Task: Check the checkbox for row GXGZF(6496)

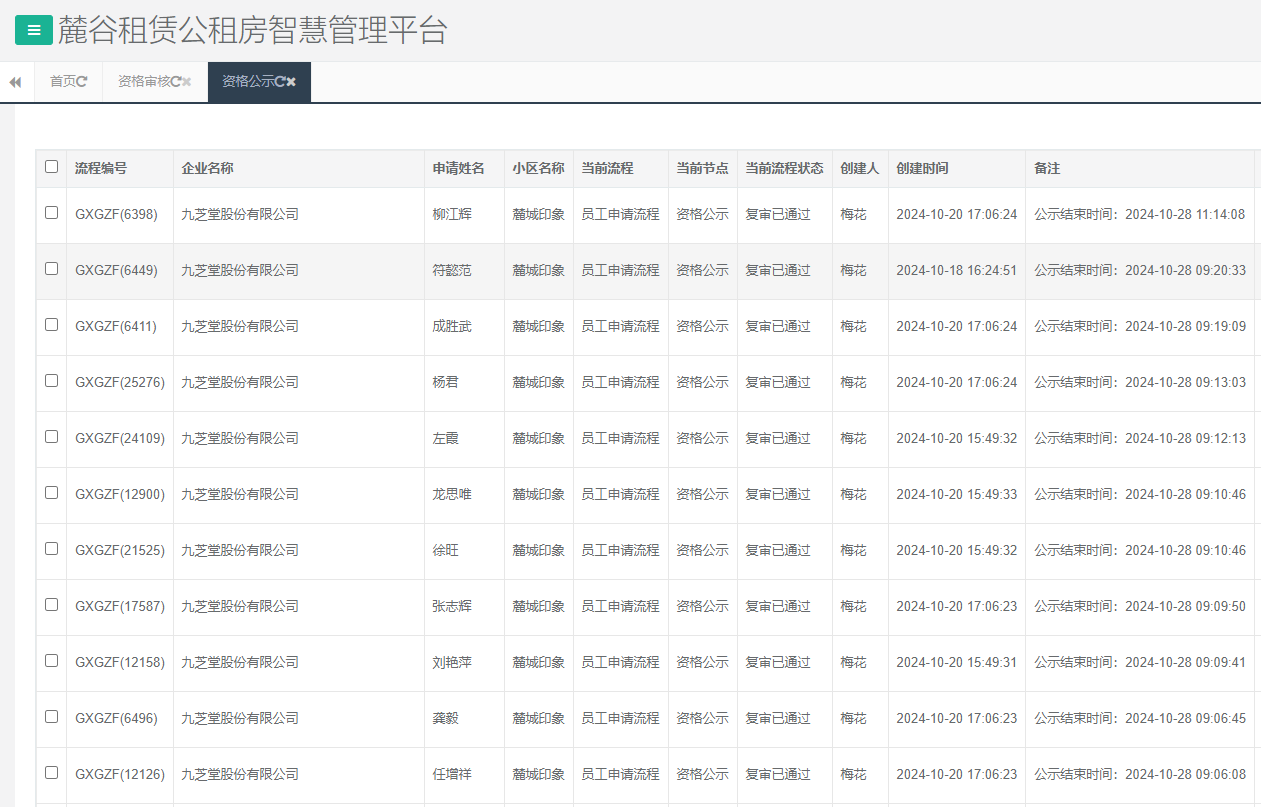Action: point(51,718)
